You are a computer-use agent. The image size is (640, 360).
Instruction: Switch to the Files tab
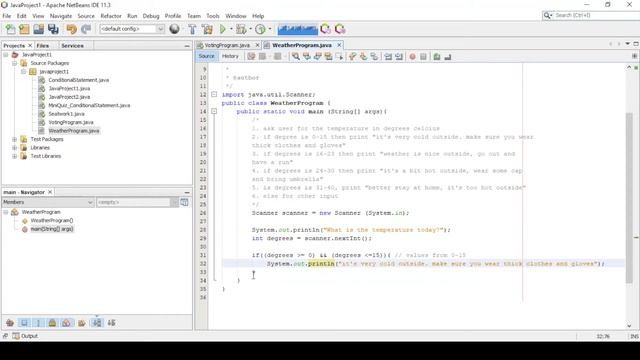[42, 46]
